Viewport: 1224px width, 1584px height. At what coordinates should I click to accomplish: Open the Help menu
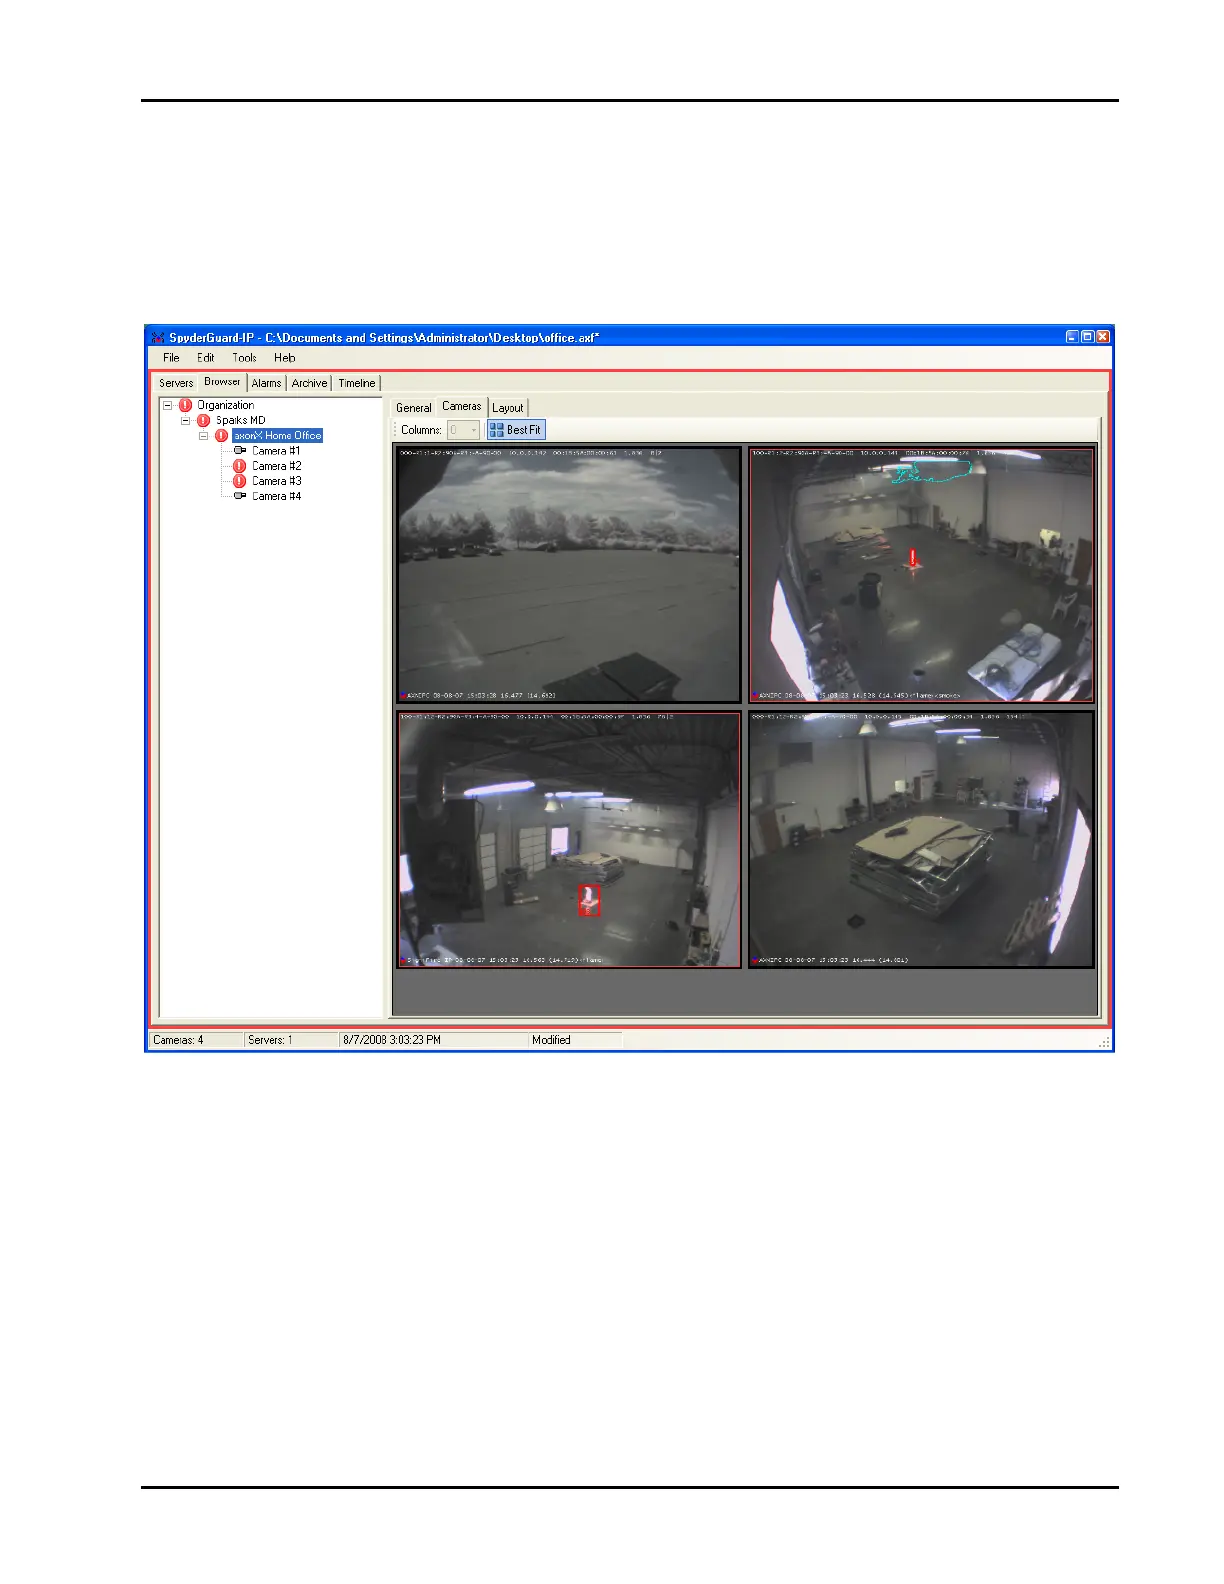coord(285,358)
